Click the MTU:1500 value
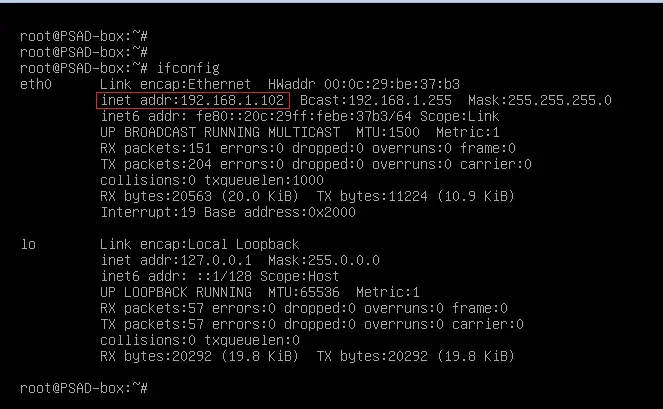 point(388,132)
